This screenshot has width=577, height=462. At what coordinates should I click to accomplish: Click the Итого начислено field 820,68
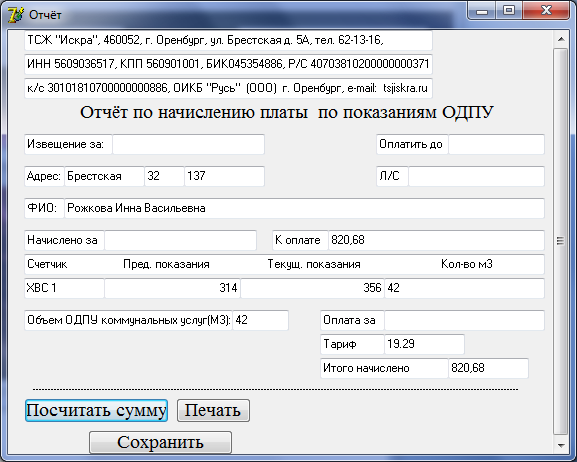point(489,368)
